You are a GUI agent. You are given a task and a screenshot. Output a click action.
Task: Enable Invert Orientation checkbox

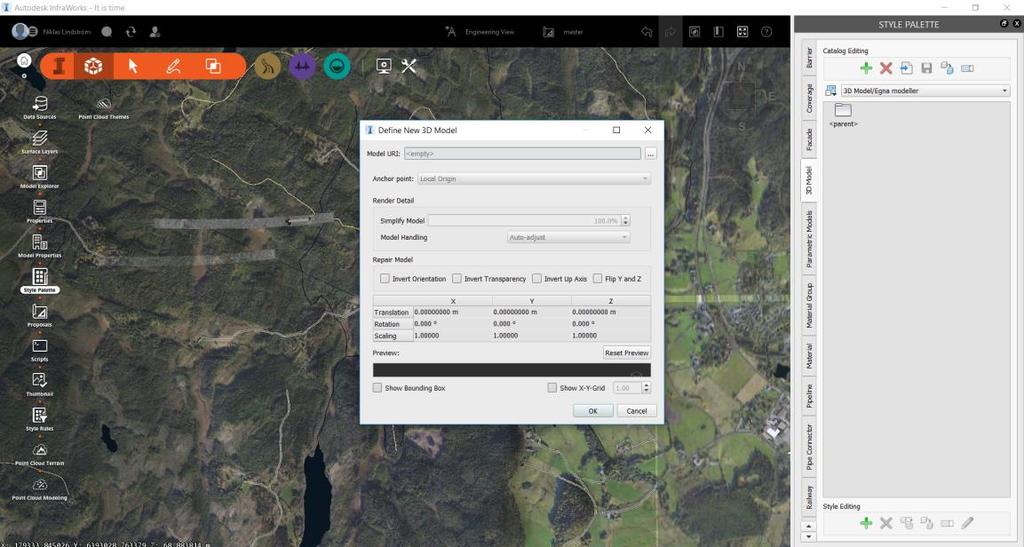(385, 279)
